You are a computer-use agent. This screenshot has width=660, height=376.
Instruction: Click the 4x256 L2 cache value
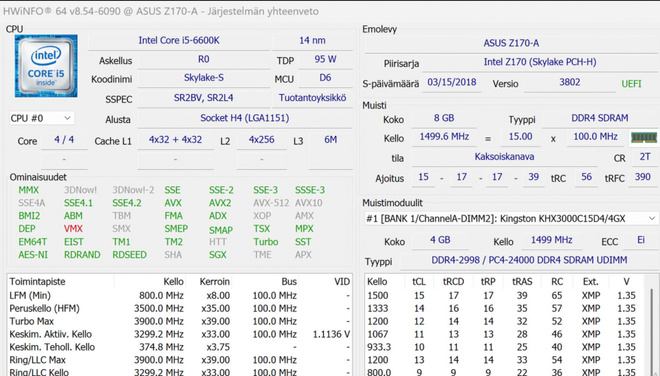pyautogui.click(x=261, y=140)
